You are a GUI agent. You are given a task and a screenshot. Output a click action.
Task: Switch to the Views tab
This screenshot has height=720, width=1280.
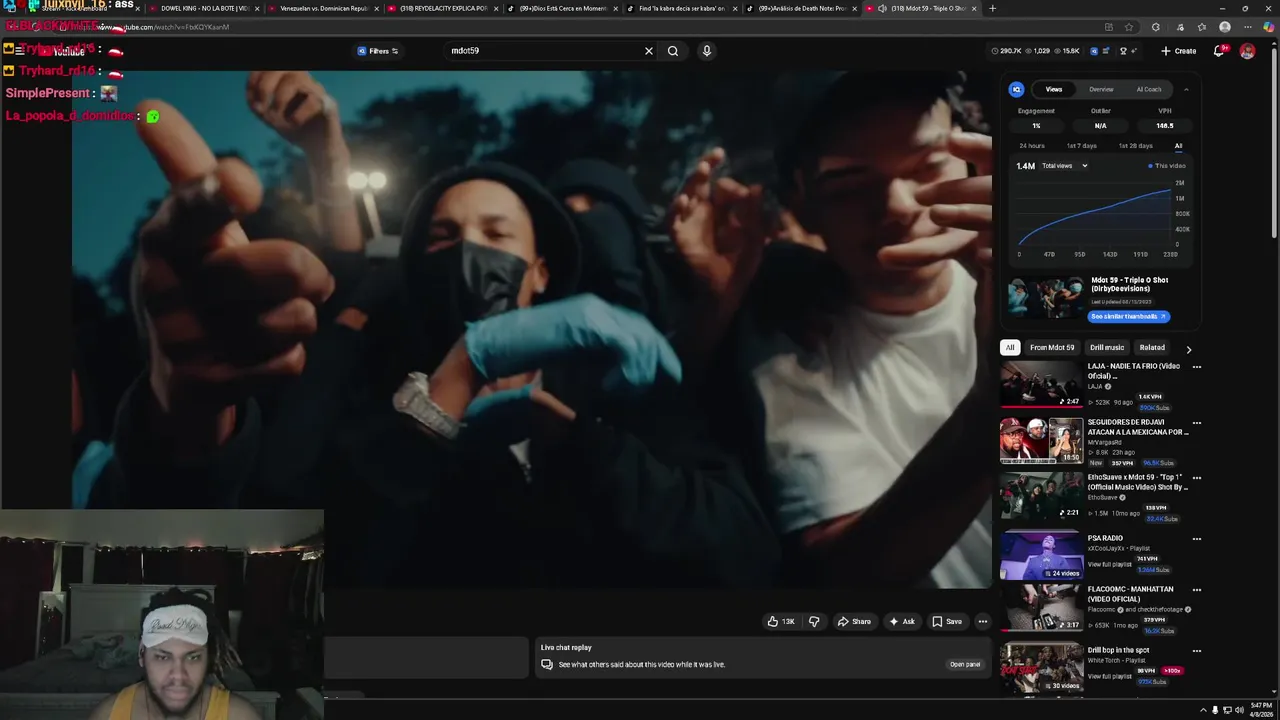coord(1054,89)
